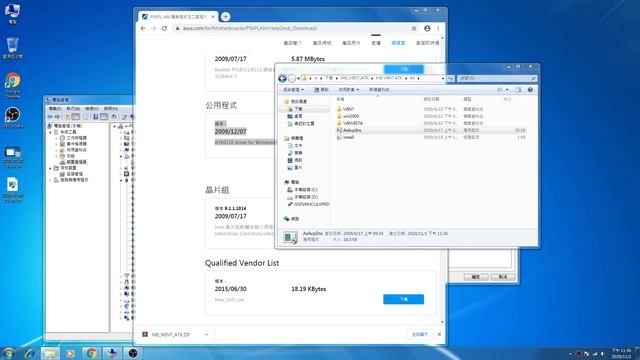The height and width of the screenshot is (360, 640).
Task: Switch to Chrome on the taskbar
Action: (91, 353)
